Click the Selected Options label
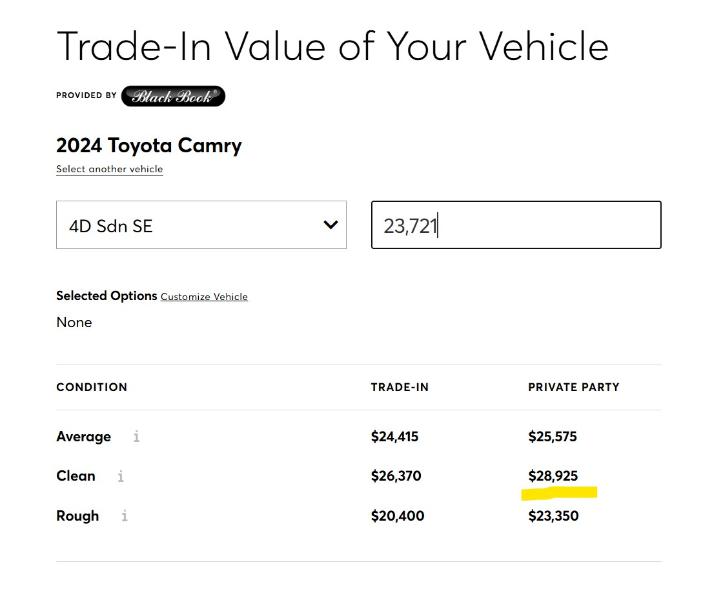 pyautogui.click(x=106, y=296)
